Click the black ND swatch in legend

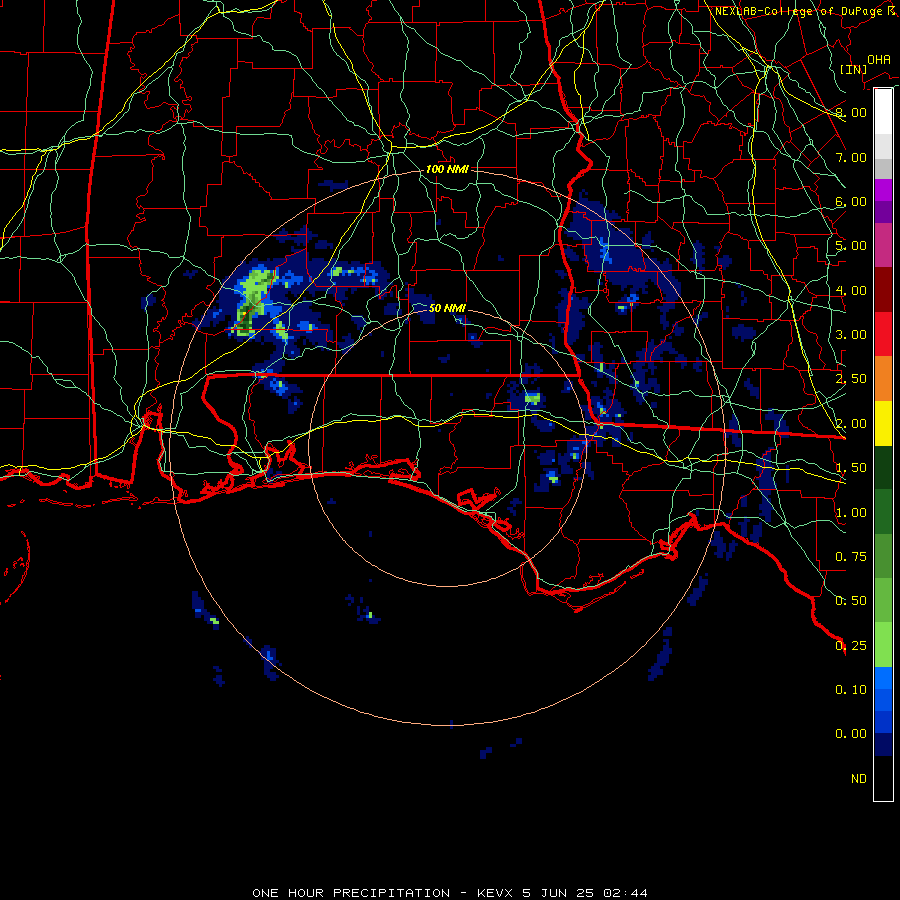pyautogui.click(x=883, y=778)
